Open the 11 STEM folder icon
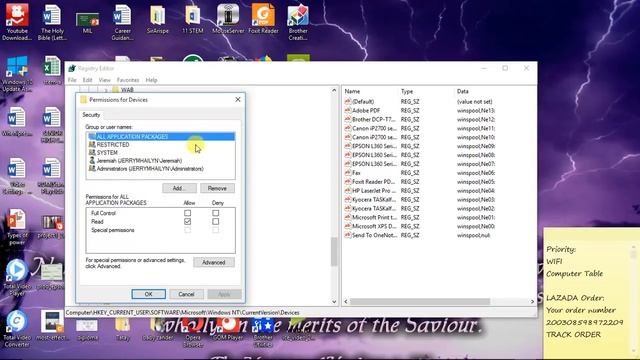Viewport: 640px width, 360px height. pos(193,19)
